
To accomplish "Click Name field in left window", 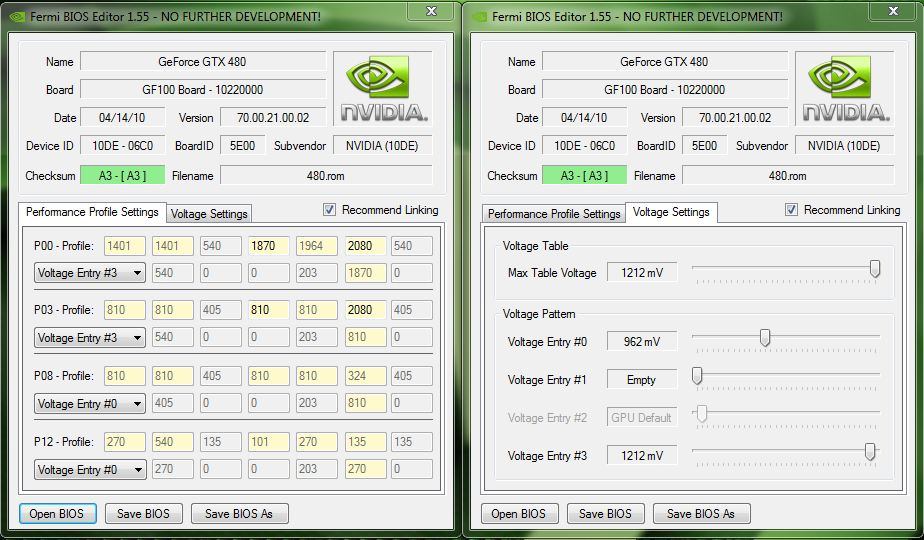I will [x=203, y=61].
